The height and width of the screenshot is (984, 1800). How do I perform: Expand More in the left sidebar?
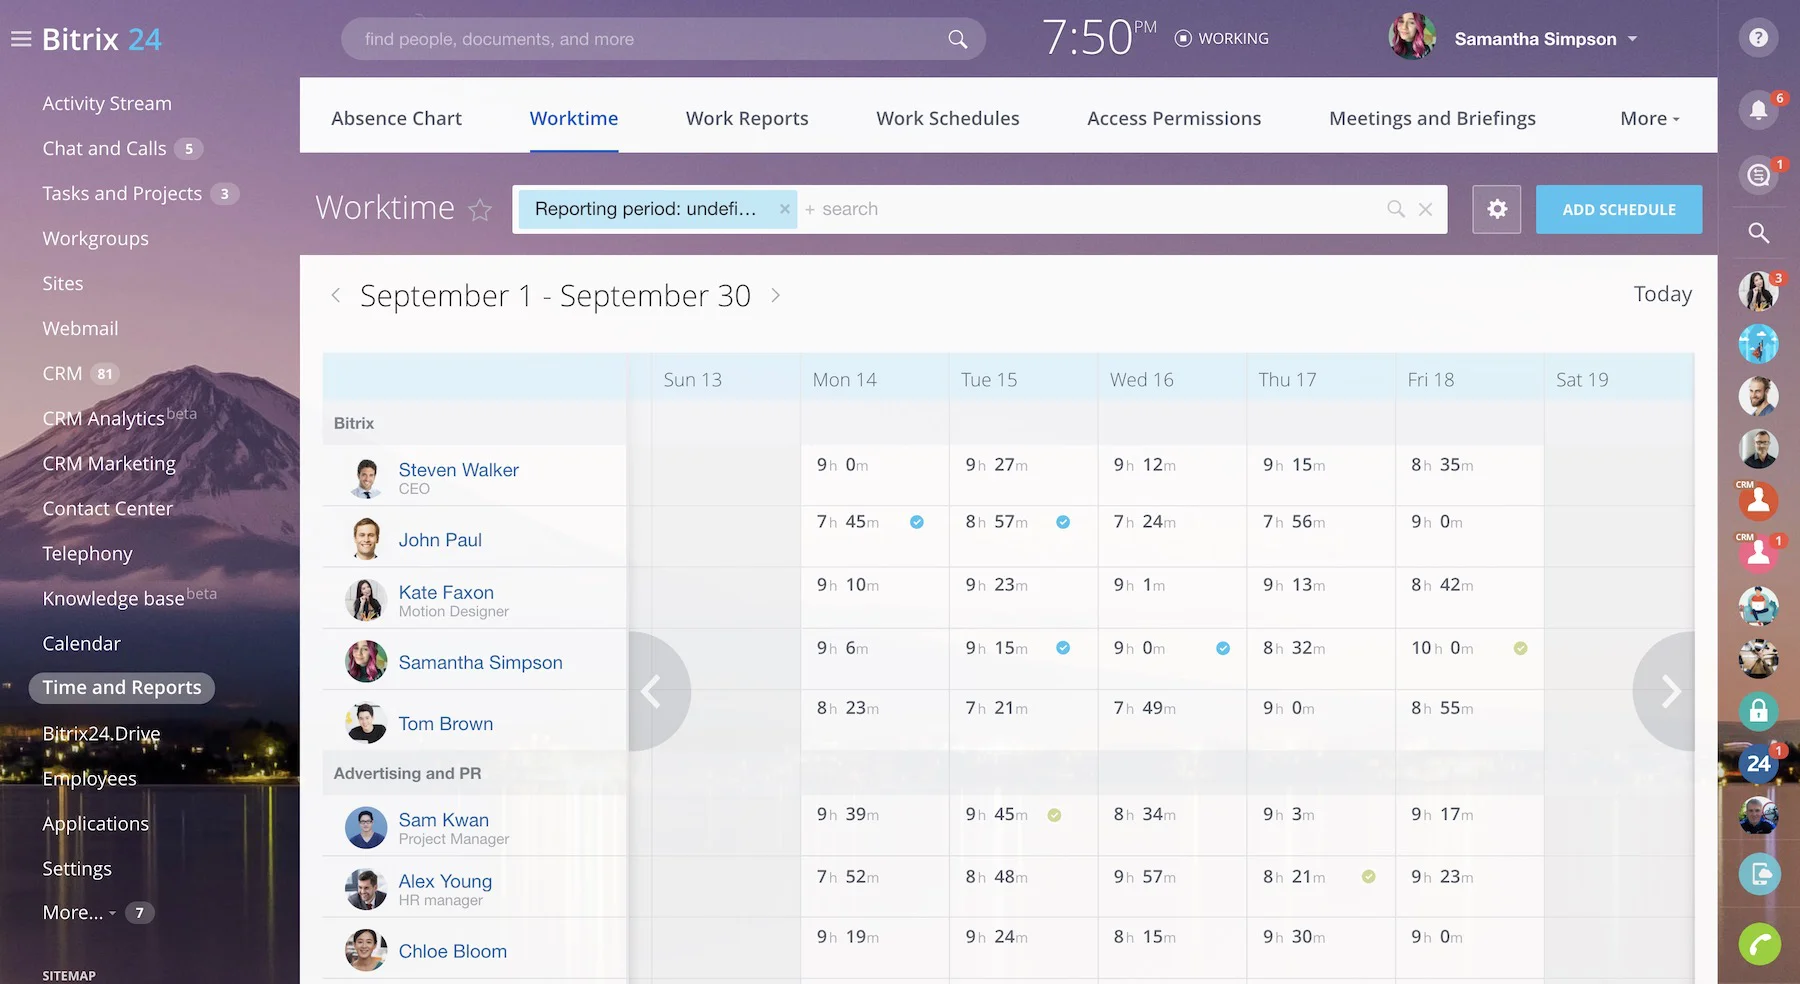click(79, 912)
